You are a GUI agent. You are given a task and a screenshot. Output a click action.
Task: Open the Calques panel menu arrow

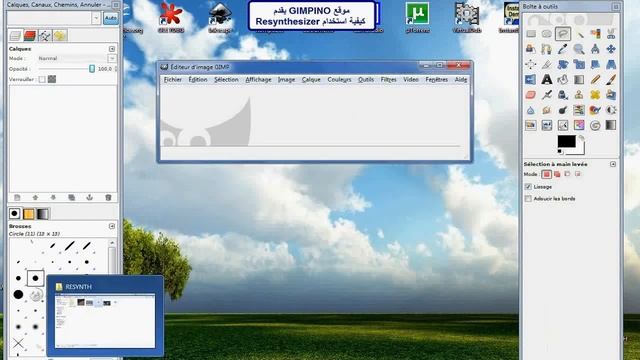(x=112, y=49)
